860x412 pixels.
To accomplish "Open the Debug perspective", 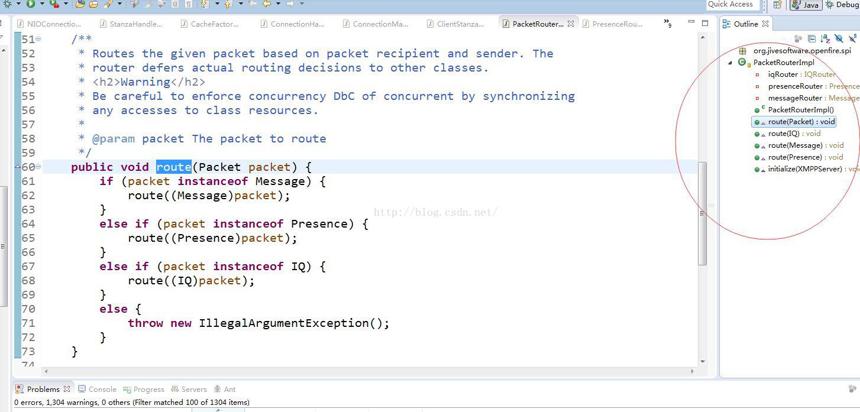I will [x=842, y=5].
